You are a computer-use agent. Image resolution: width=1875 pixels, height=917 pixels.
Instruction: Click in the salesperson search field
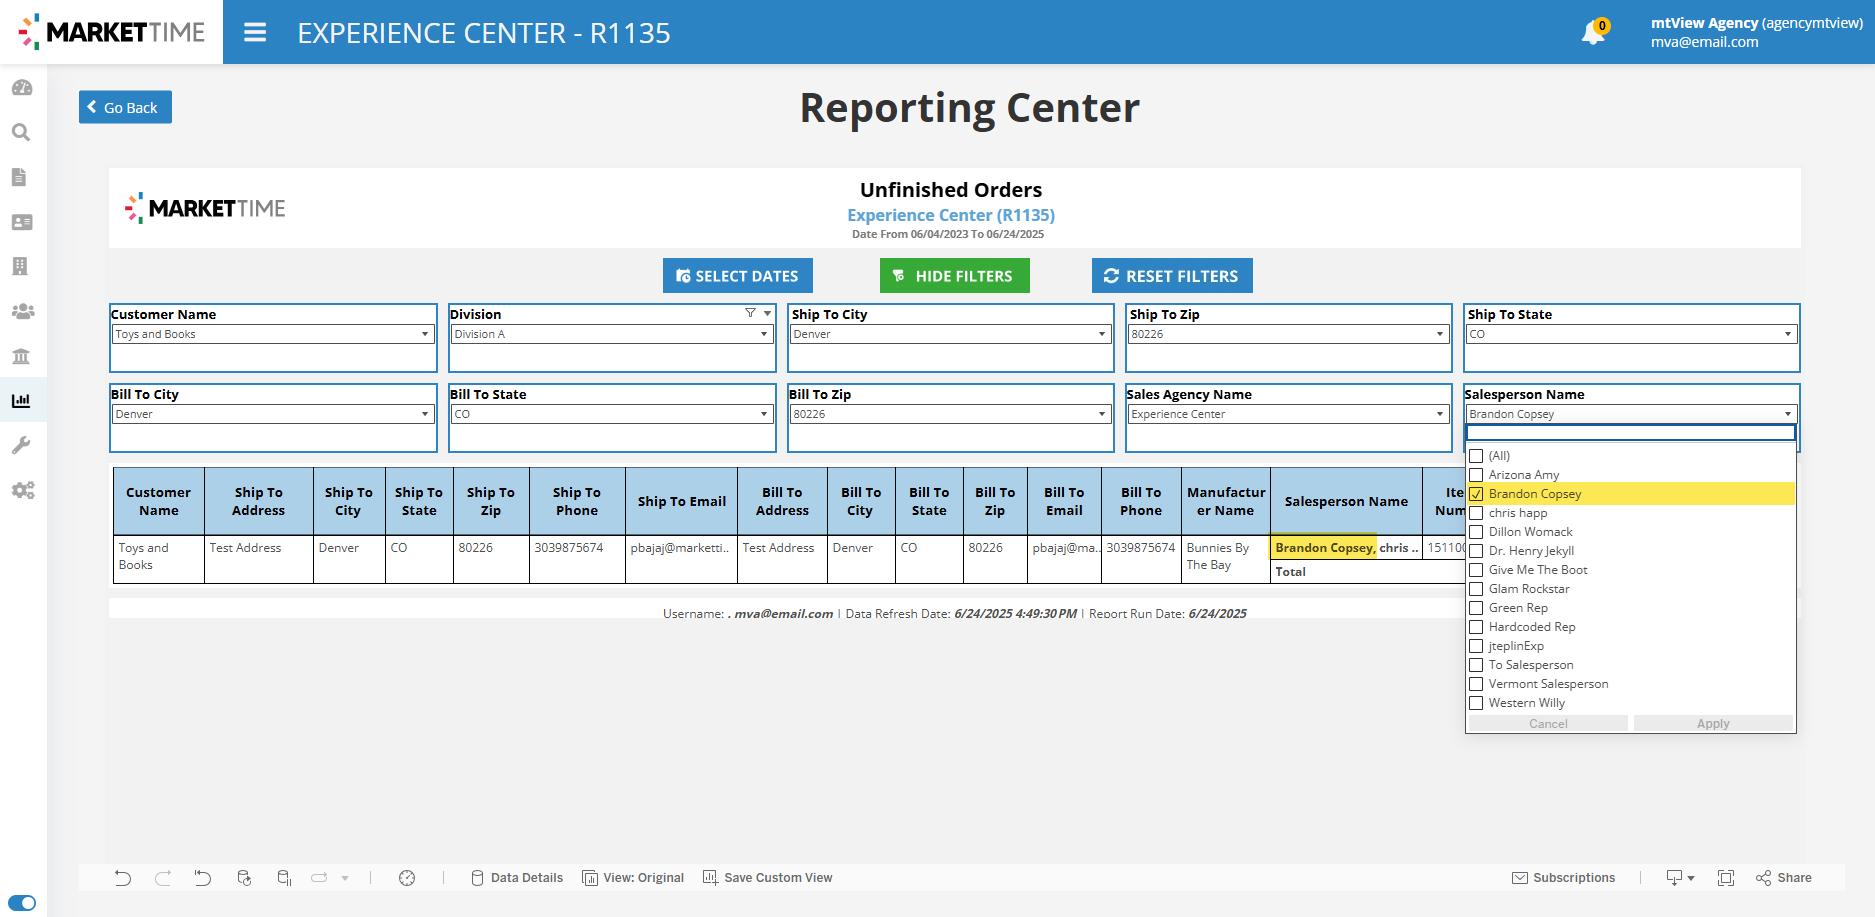click(x=1631, y=433)
